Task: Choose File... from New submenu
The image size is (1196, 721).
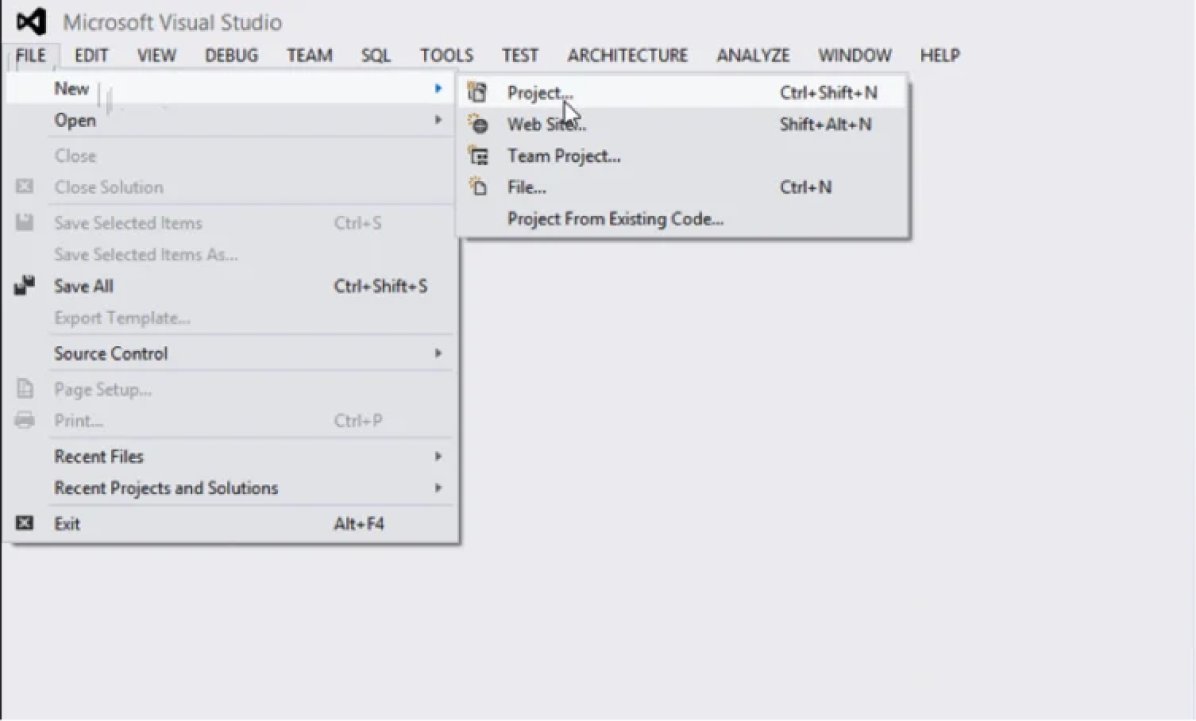Action: point(683,187)
